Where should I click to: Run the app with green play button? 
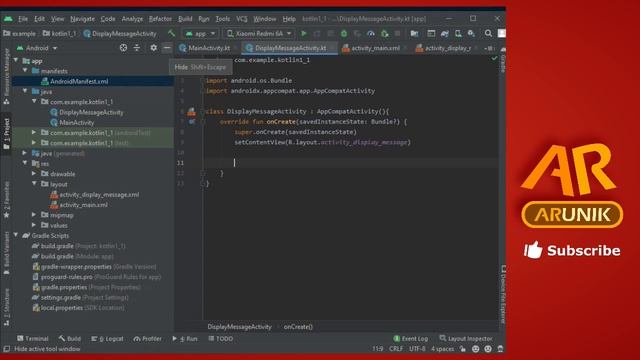click(304, 33)
